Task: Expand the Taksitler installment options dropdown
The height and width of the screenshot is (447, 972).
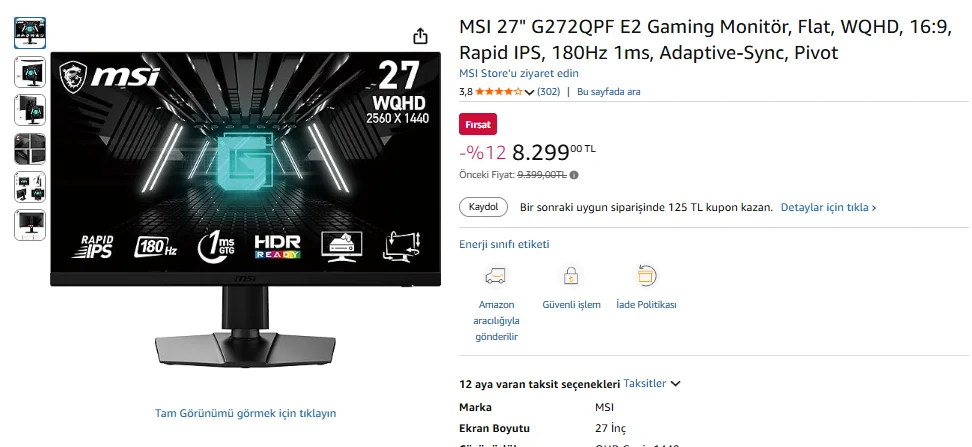Action: tap(652, 383)
